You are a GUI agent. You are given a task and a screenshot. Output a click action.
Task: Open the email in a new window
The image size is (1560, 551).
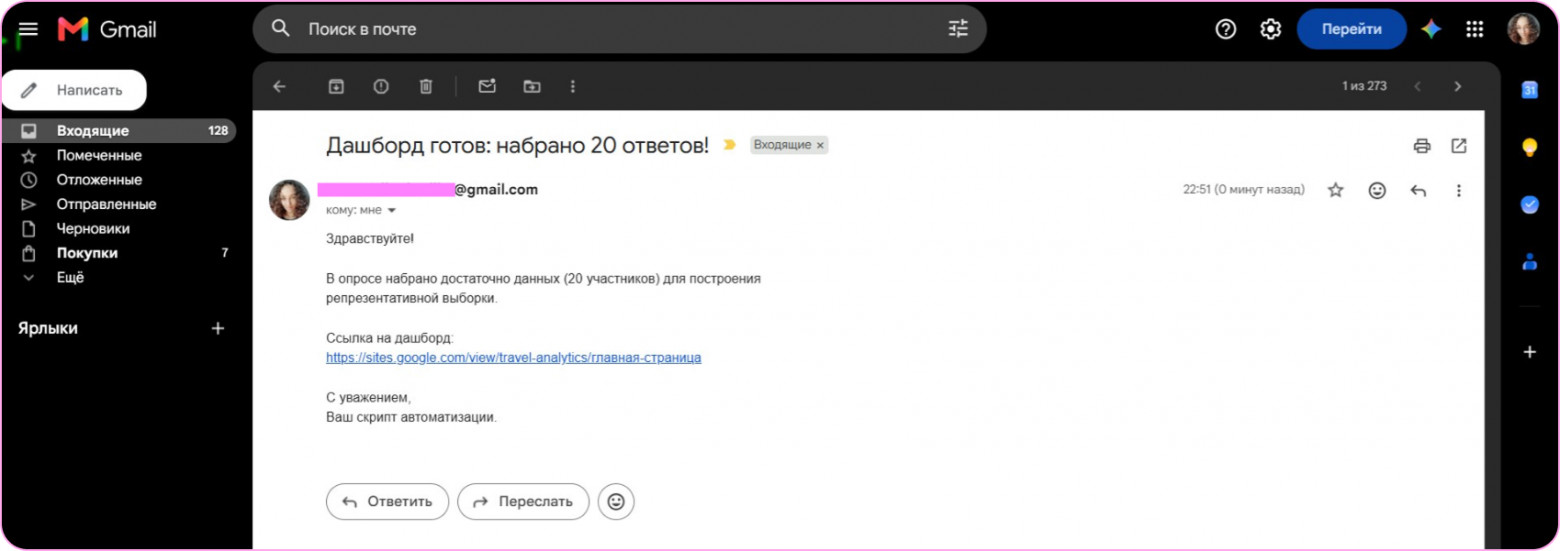click(x=1459, y=146)
